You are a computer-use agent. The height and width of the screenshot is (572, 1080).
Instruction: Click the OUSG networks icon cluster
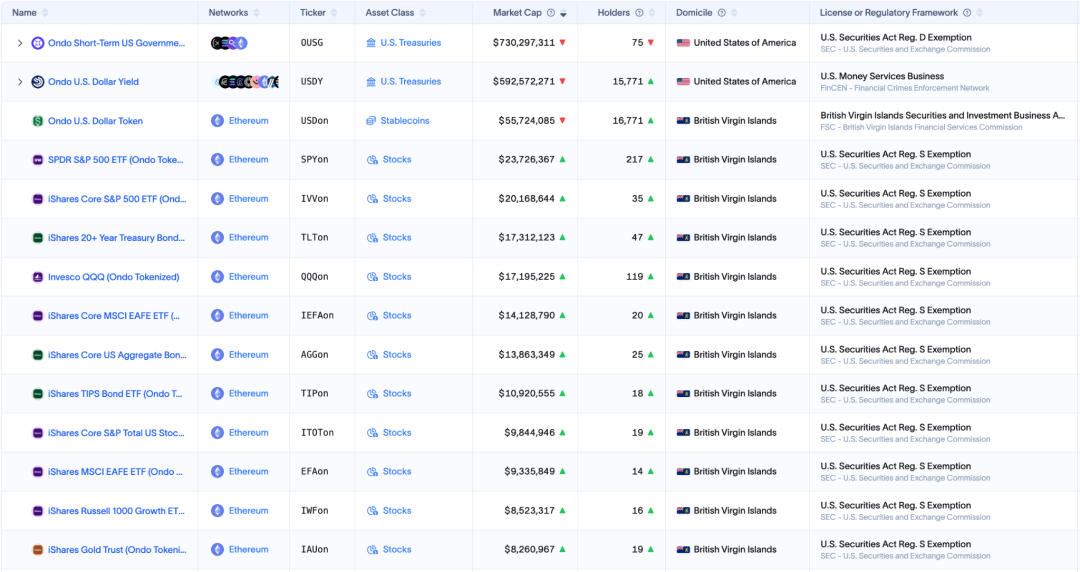click(x=229, y=43)
